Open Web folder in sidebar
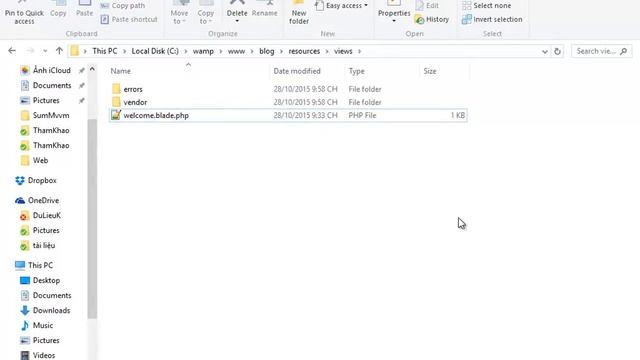This screenshot has width=640, height=360. pos(34,160)
